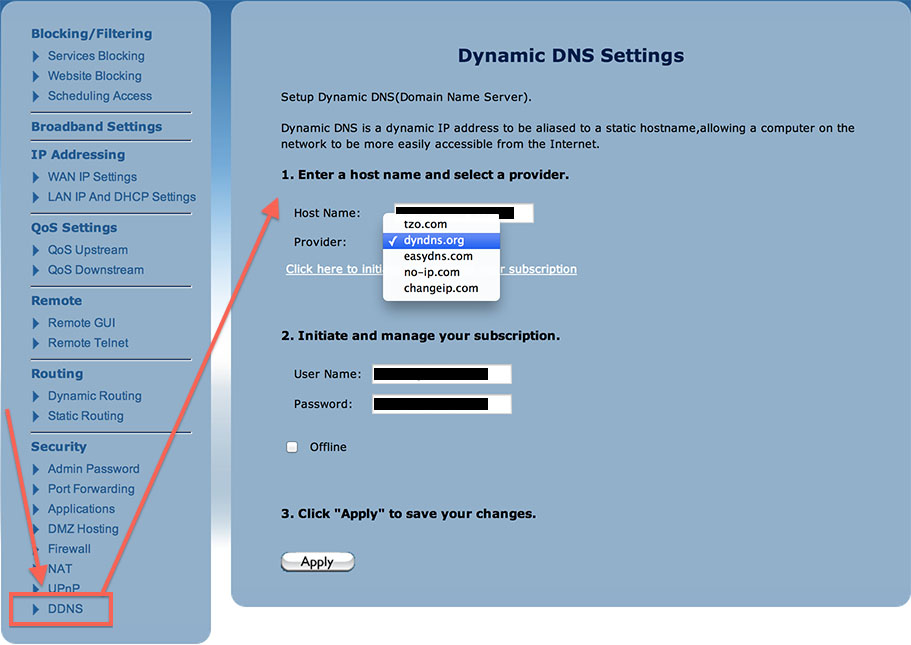Open the Website Blocking page
Viewport: 911px width, 645px height.
pyautogui.click(x=95, y=76)
